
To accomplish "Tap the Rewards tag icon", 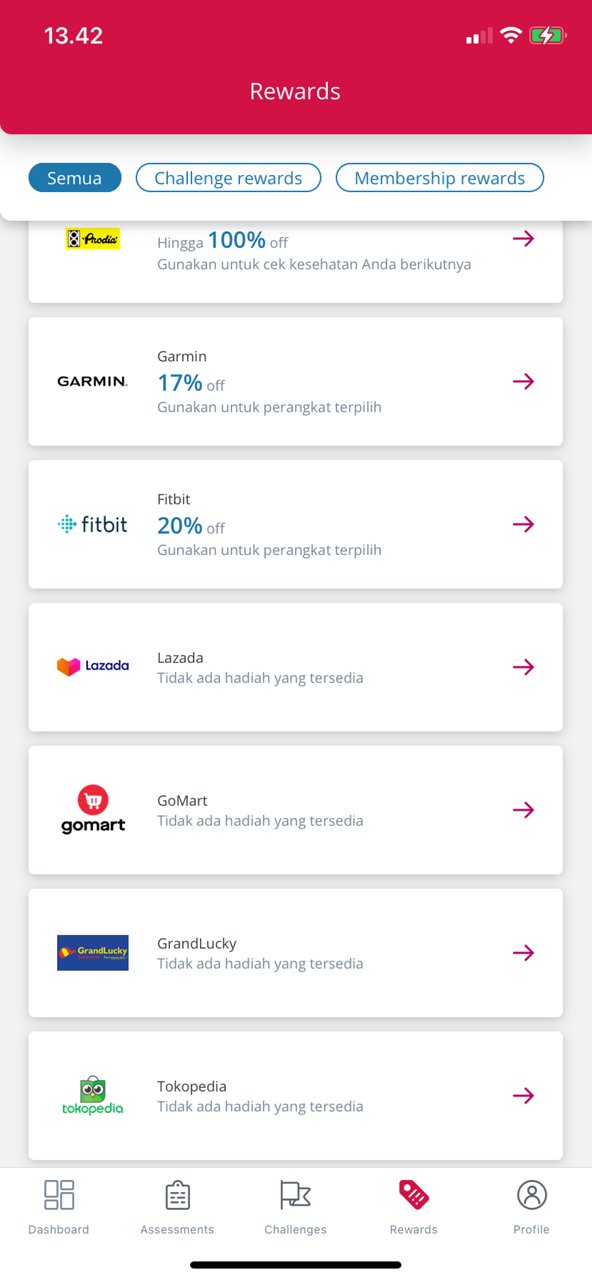I will (x=413, y=1194).
